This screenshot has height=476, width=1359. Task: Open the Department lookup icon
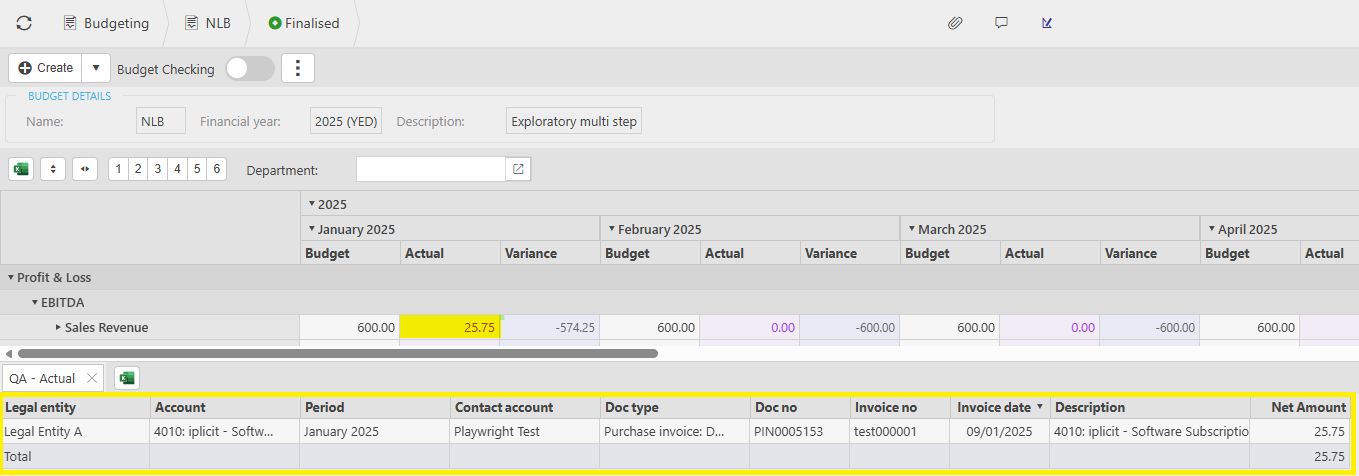coord(518,169)
